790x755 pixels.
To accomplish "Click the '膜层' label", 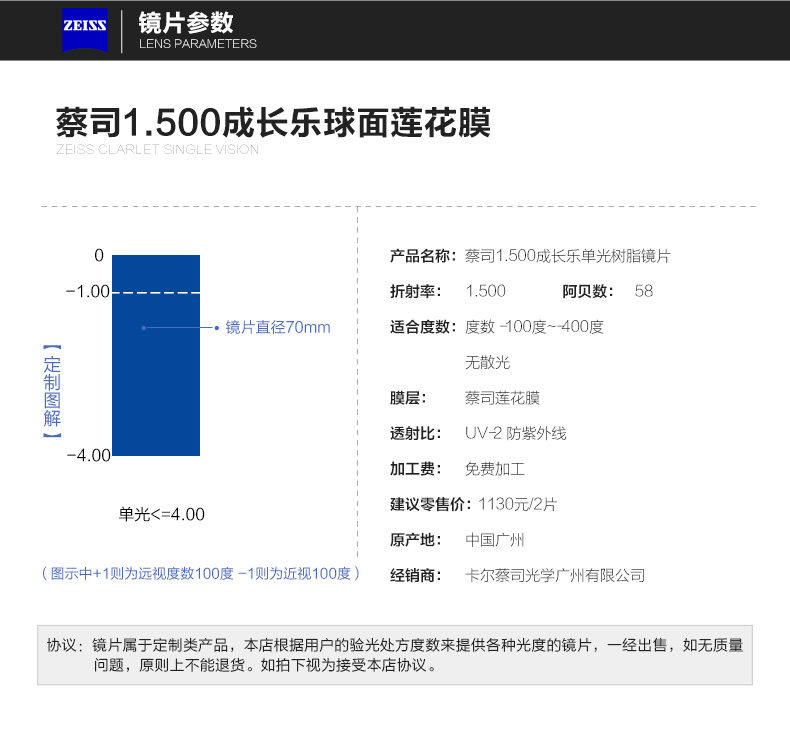I will [x=408, y=398].
